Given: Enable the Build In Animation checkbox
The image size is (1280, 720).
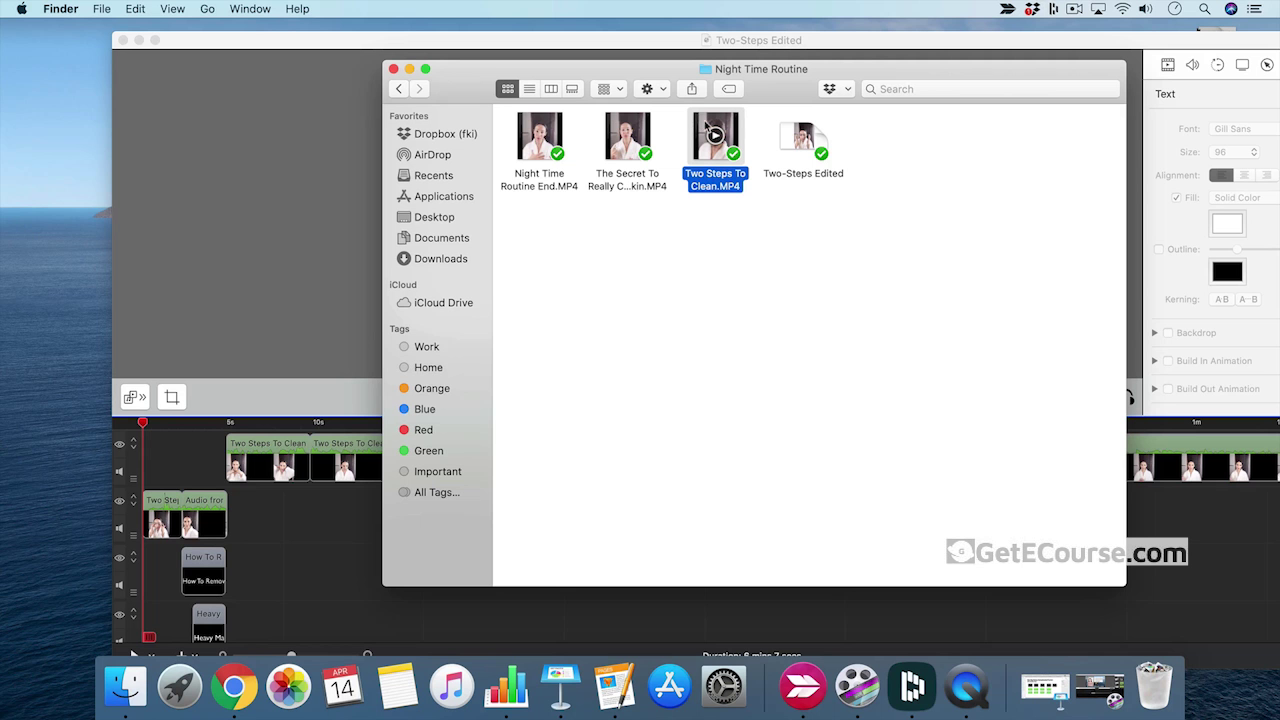Looking at the screenshot, I should (1167, 361).
